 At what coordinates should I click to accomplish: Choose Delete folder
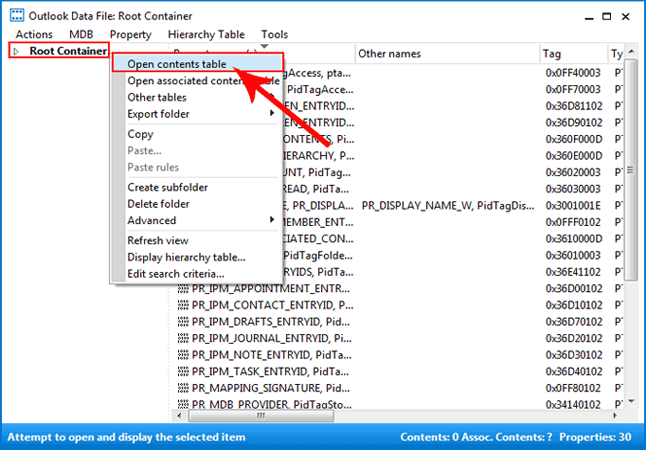pyautogui.click(x=197, y=204)
